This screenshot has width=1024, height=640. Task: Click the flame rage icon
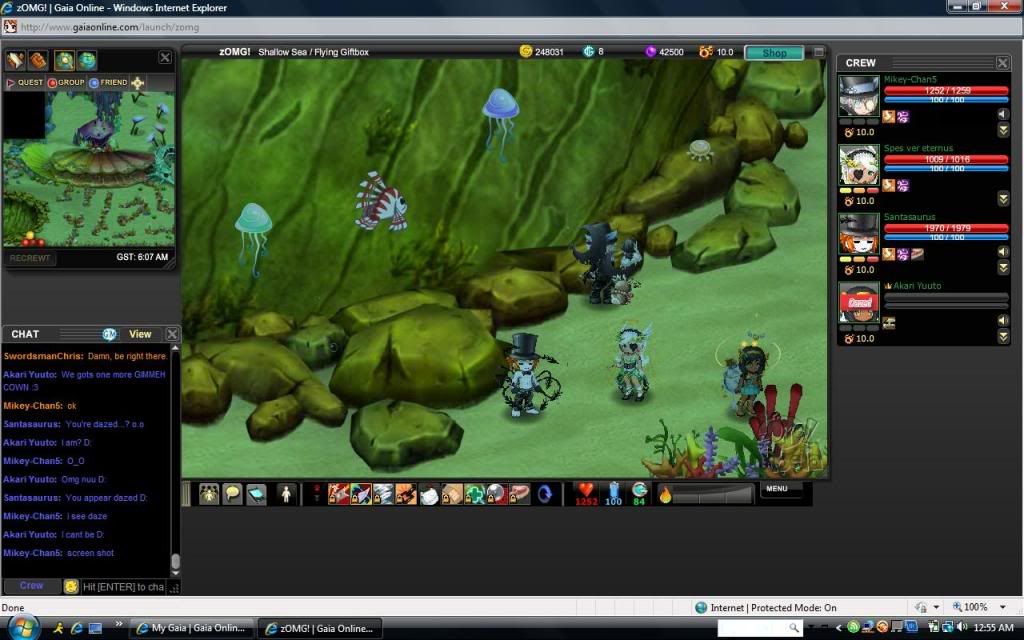pyautogui.click(x=665, y=494)
